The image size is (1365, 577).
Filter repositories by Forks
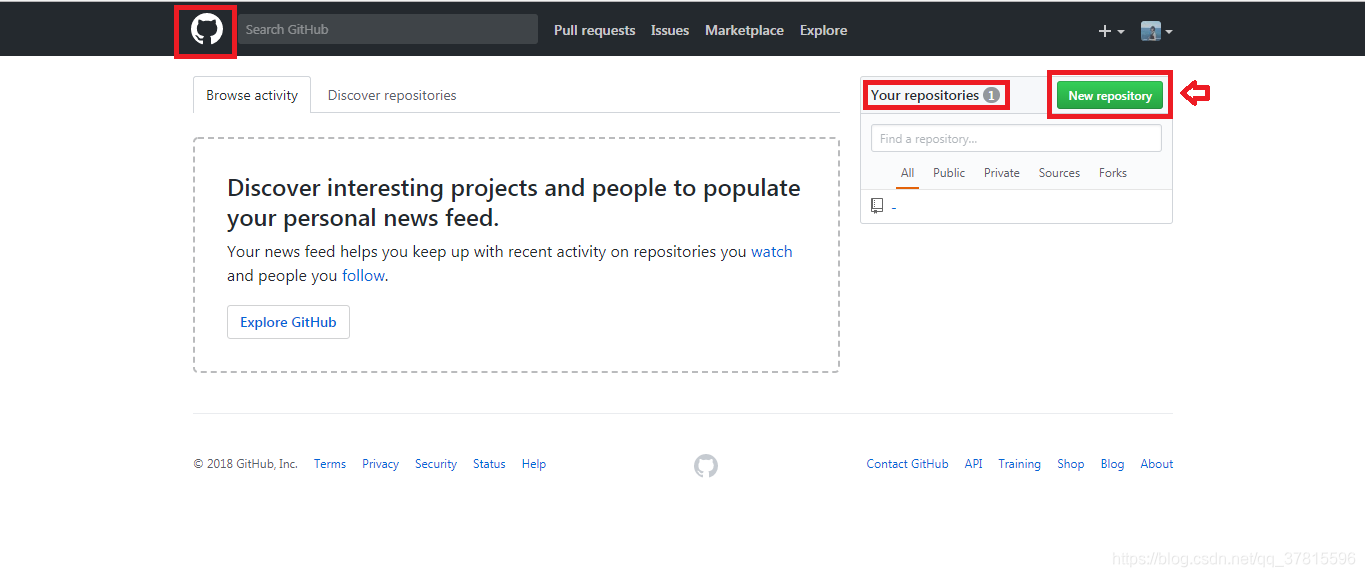[1112, 173]
